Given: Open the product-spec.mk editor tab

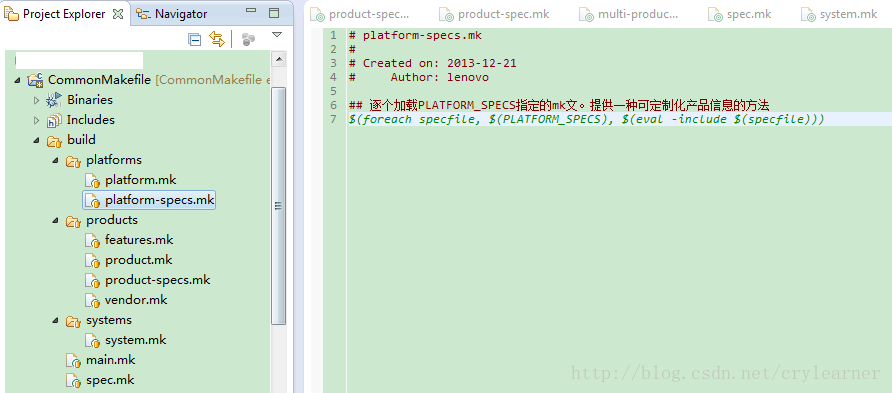Looking at the screenshot, I should pos(495,14).
